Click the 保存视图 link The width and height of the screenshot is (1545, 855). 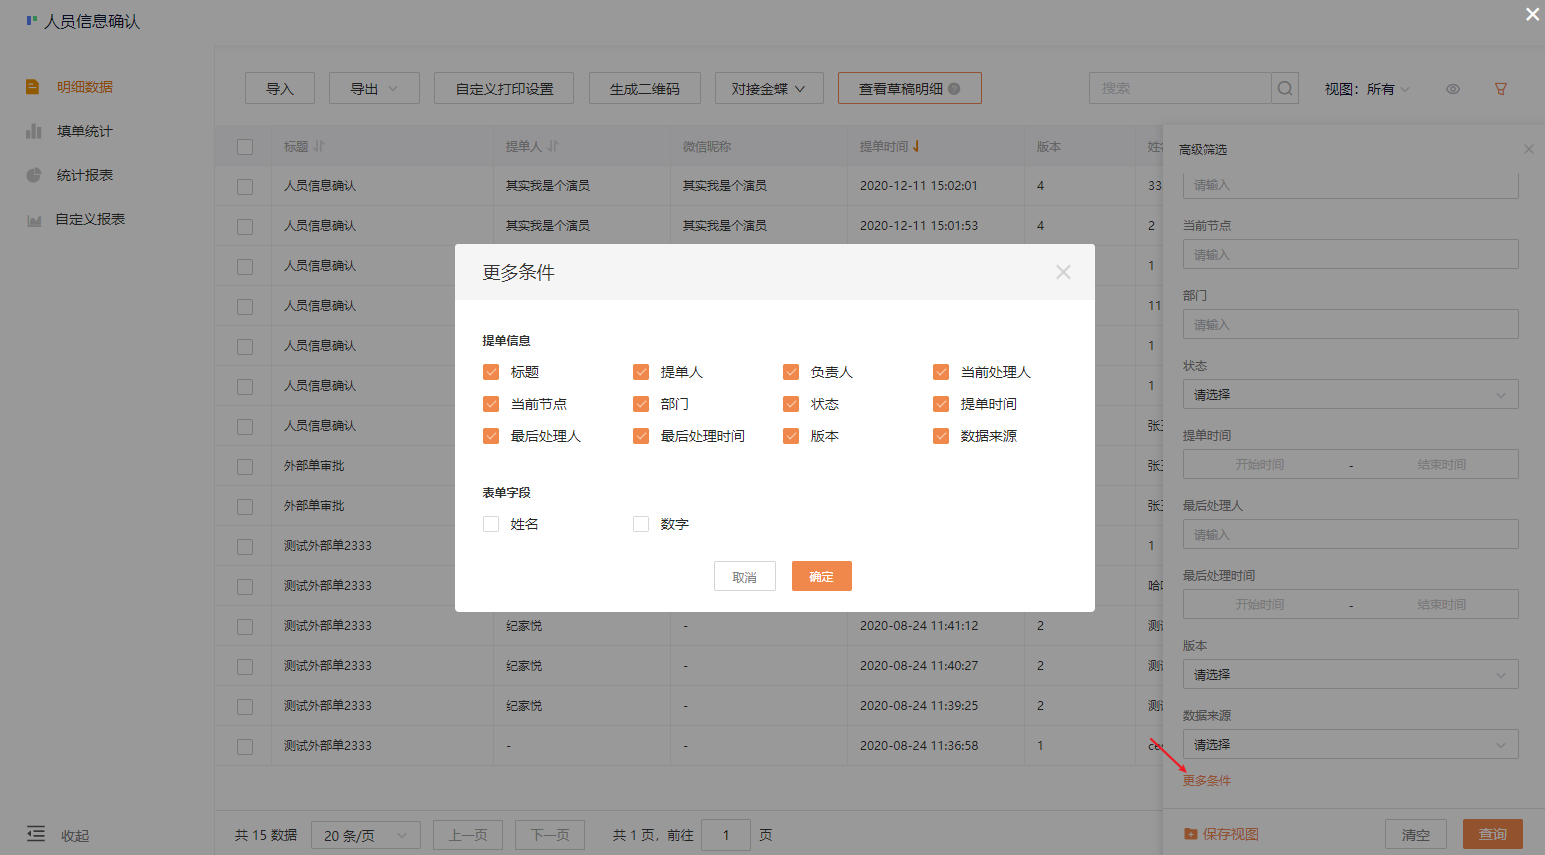point(1230,834)
